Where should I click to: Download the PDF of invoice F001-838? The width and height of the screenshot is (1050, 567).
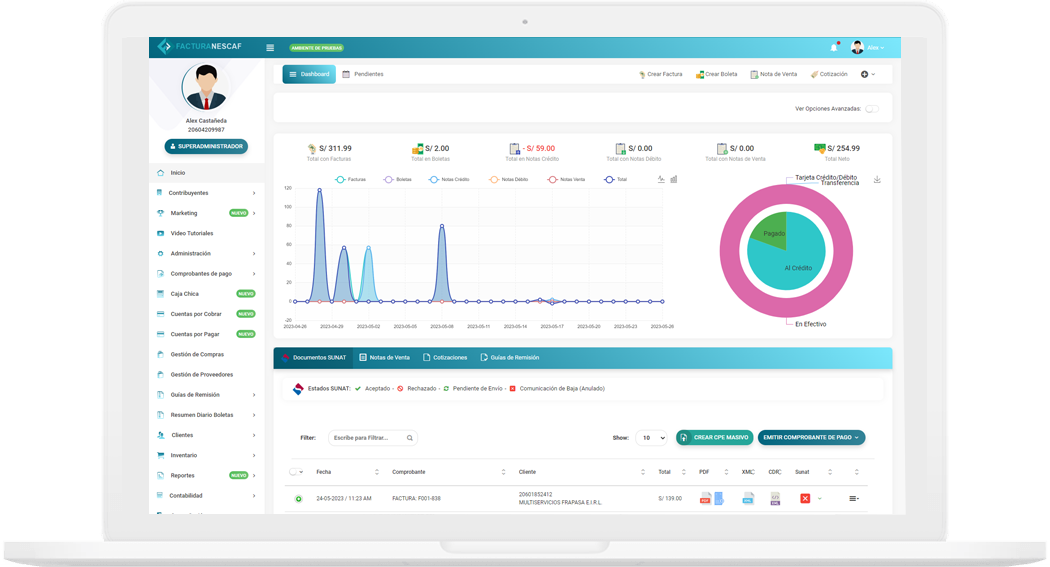705,498
